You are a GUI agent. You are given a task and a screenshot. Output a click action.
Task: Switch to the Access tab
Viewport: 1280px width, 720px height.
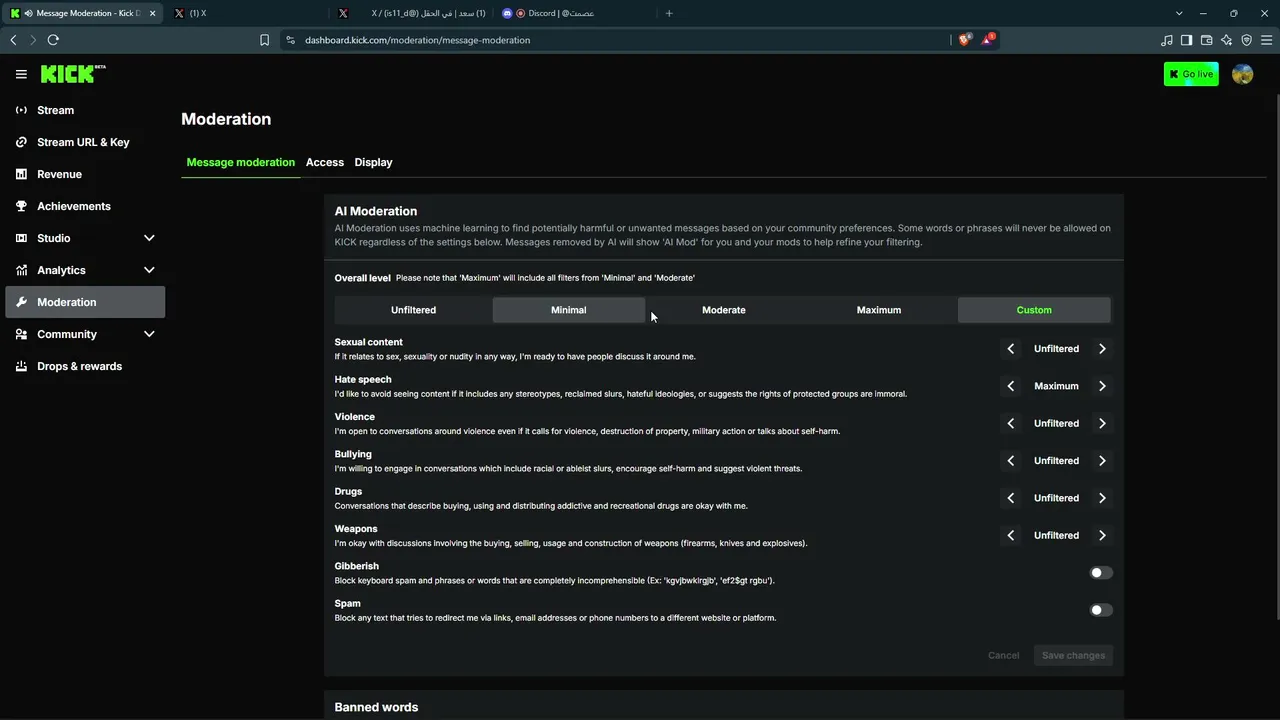coord(325,162)
